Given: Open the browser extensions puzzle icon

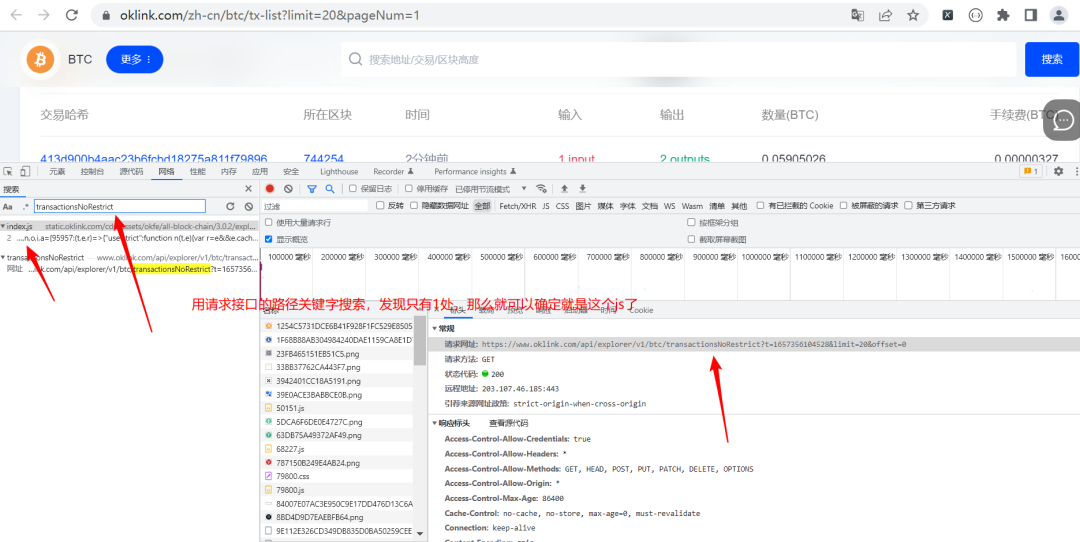Looking at the screenshot, I should tap(1003, 15).
